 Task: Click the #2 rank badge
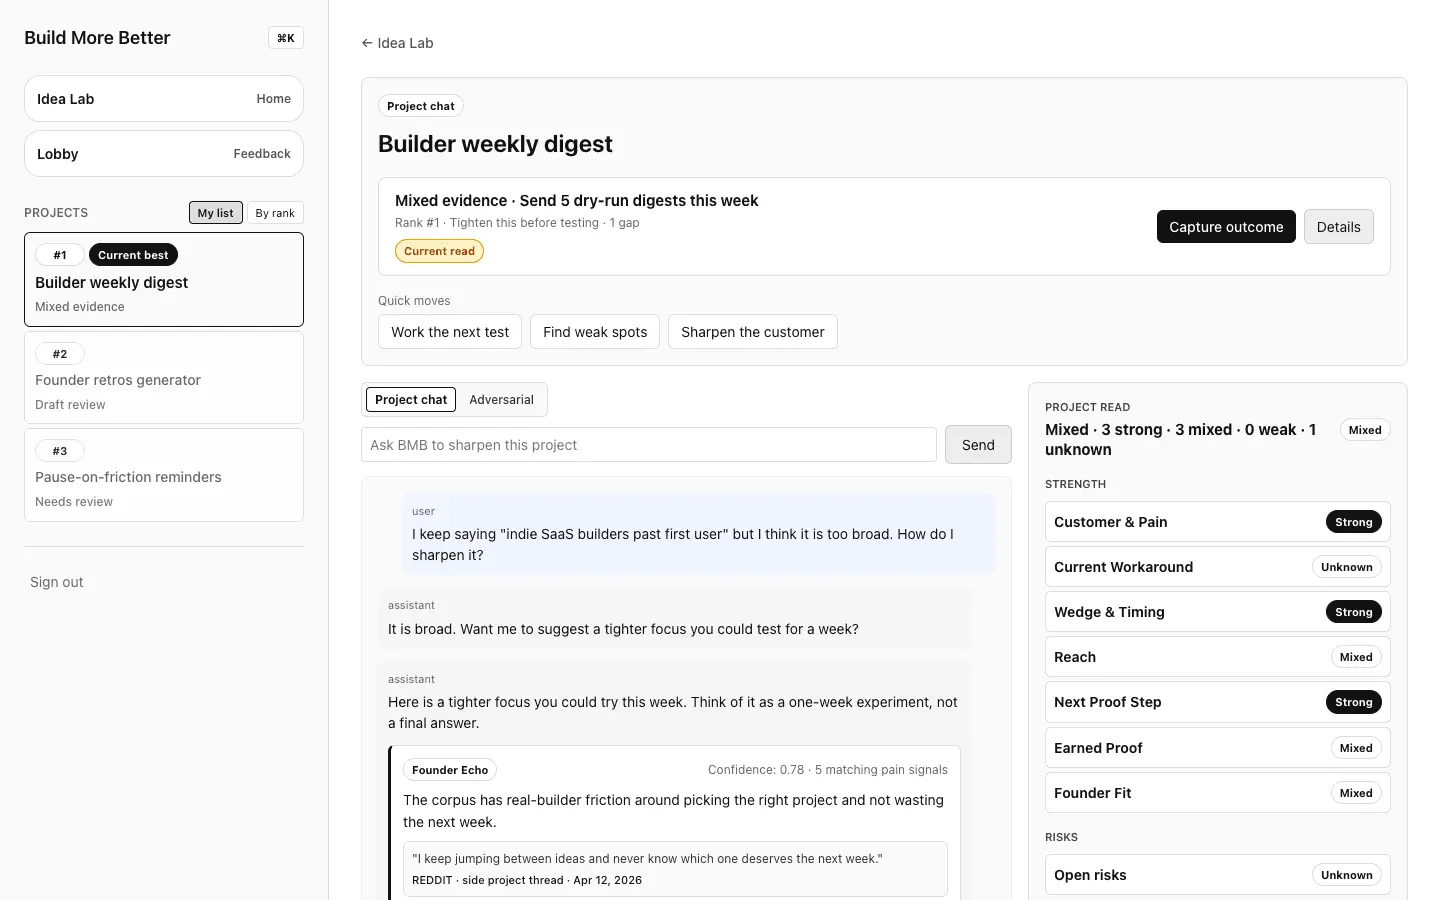pyautogui.click(x=60, y=354)
